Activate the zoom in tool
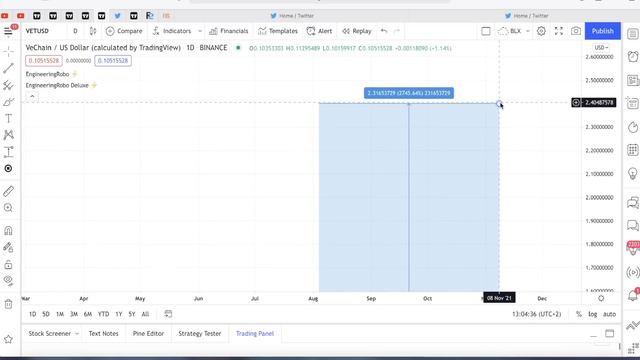 pos(8,208)
